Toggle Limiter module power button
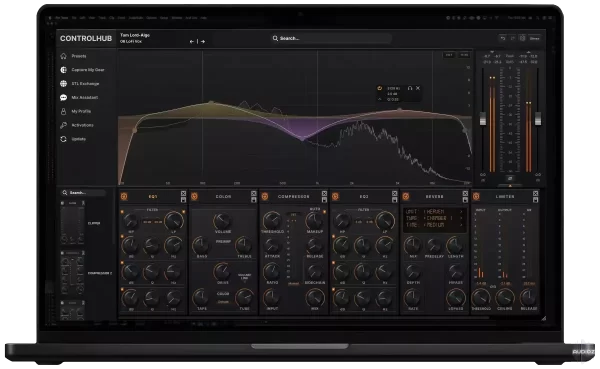The image size is (600, 369). 476,196
